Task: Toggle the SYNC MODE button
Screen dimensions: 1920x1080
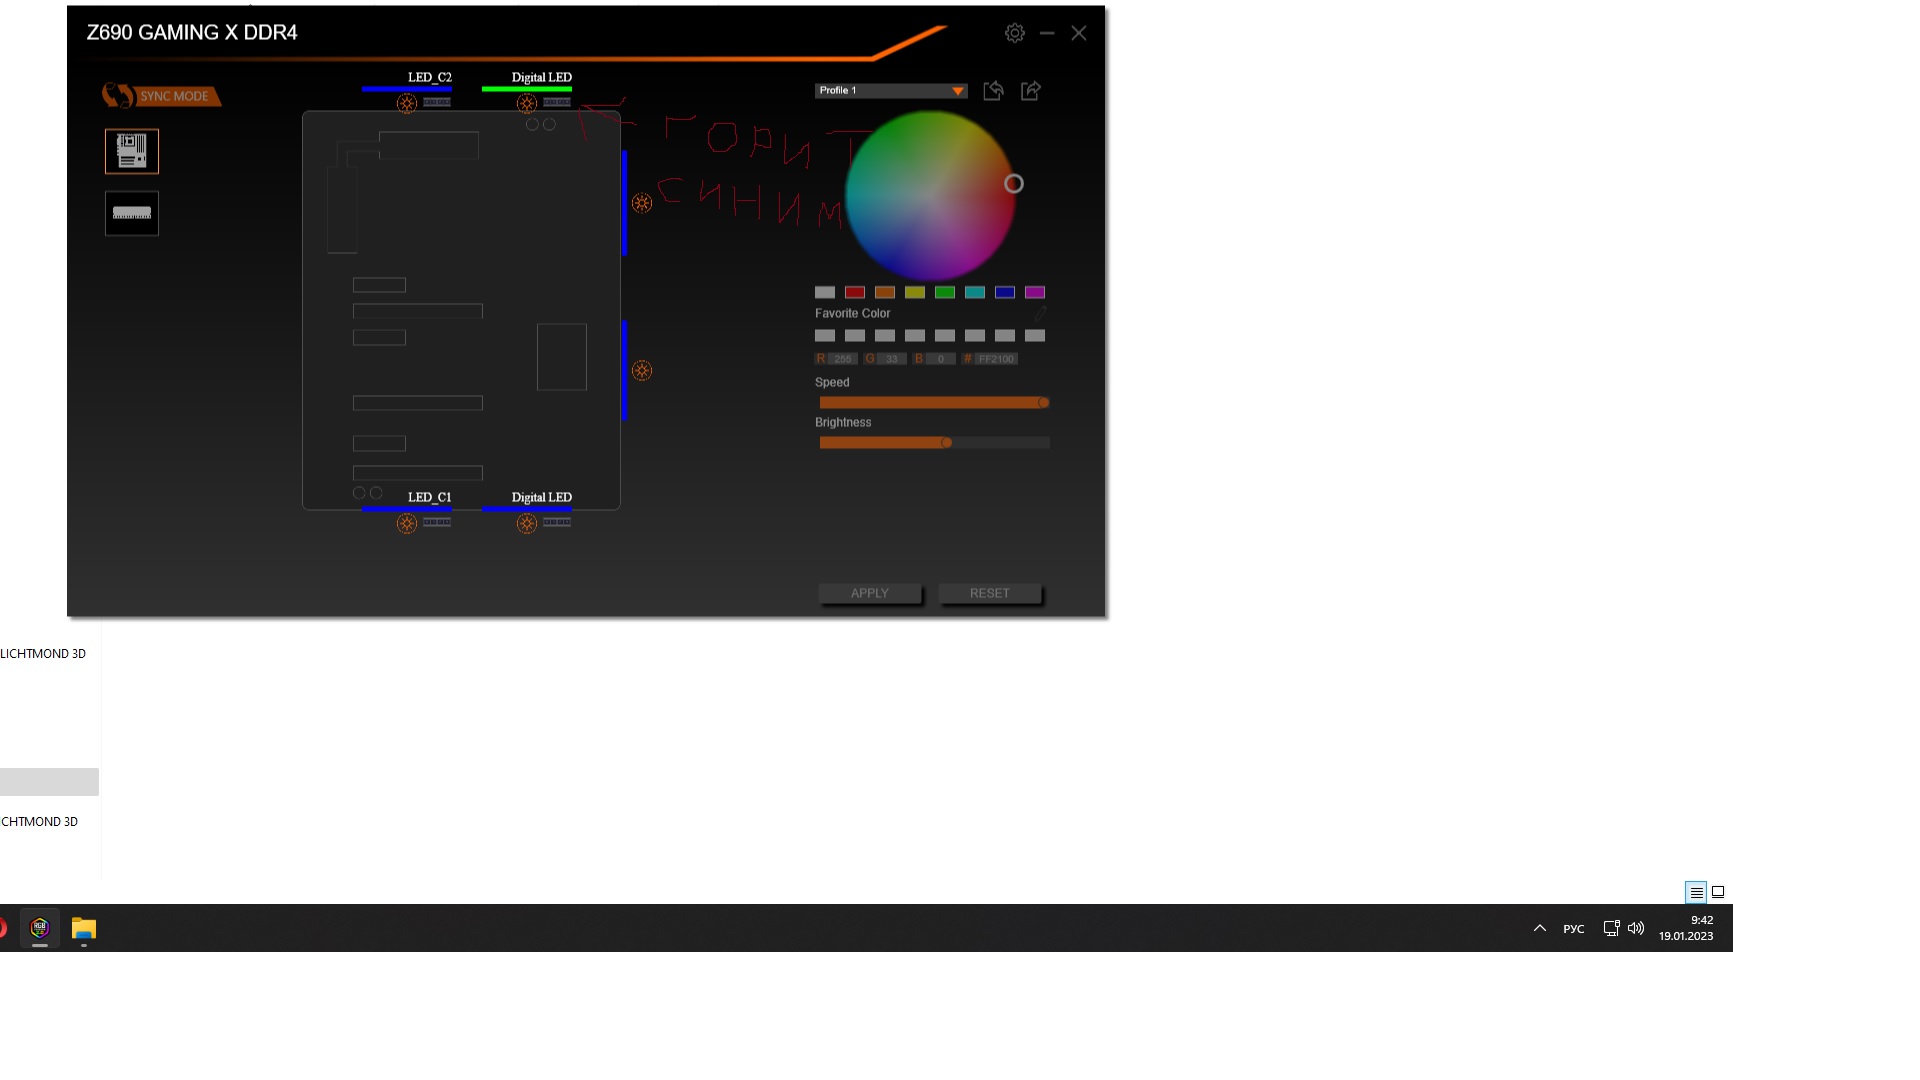Action: 163,96
